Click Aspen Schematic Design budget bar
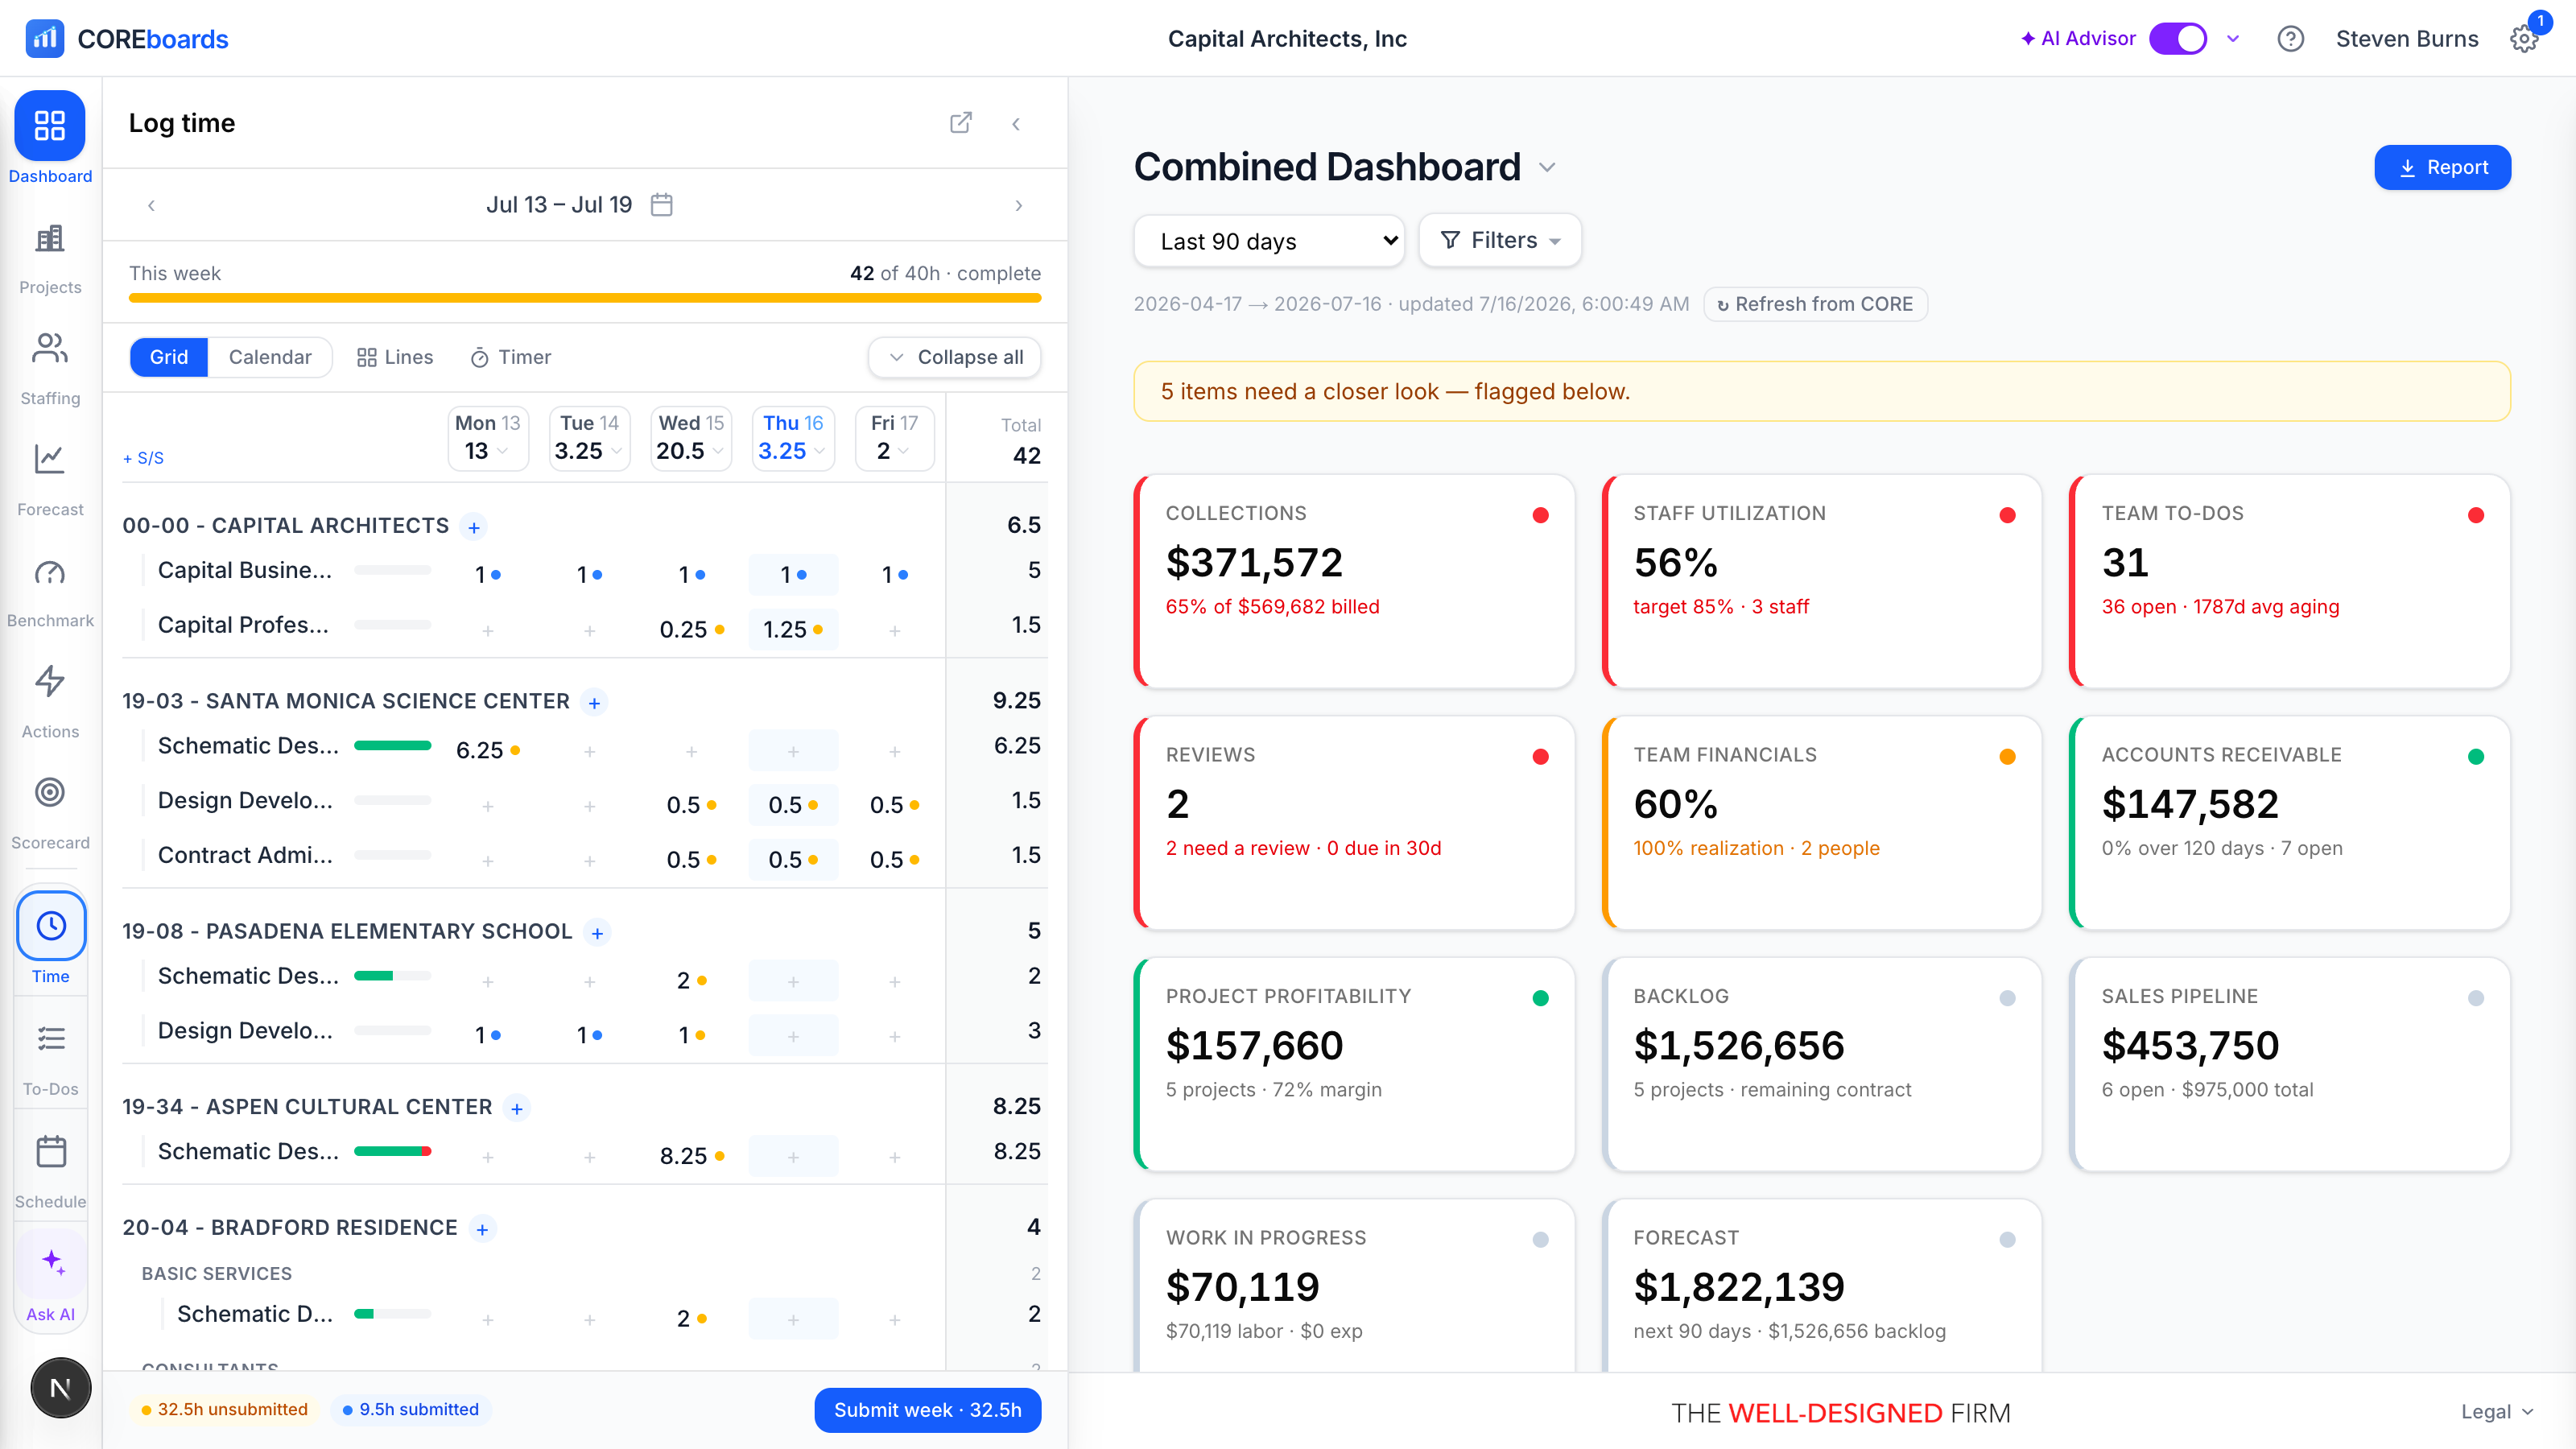Viewport: 2576px width, 1449px height. click(393, 1151)
